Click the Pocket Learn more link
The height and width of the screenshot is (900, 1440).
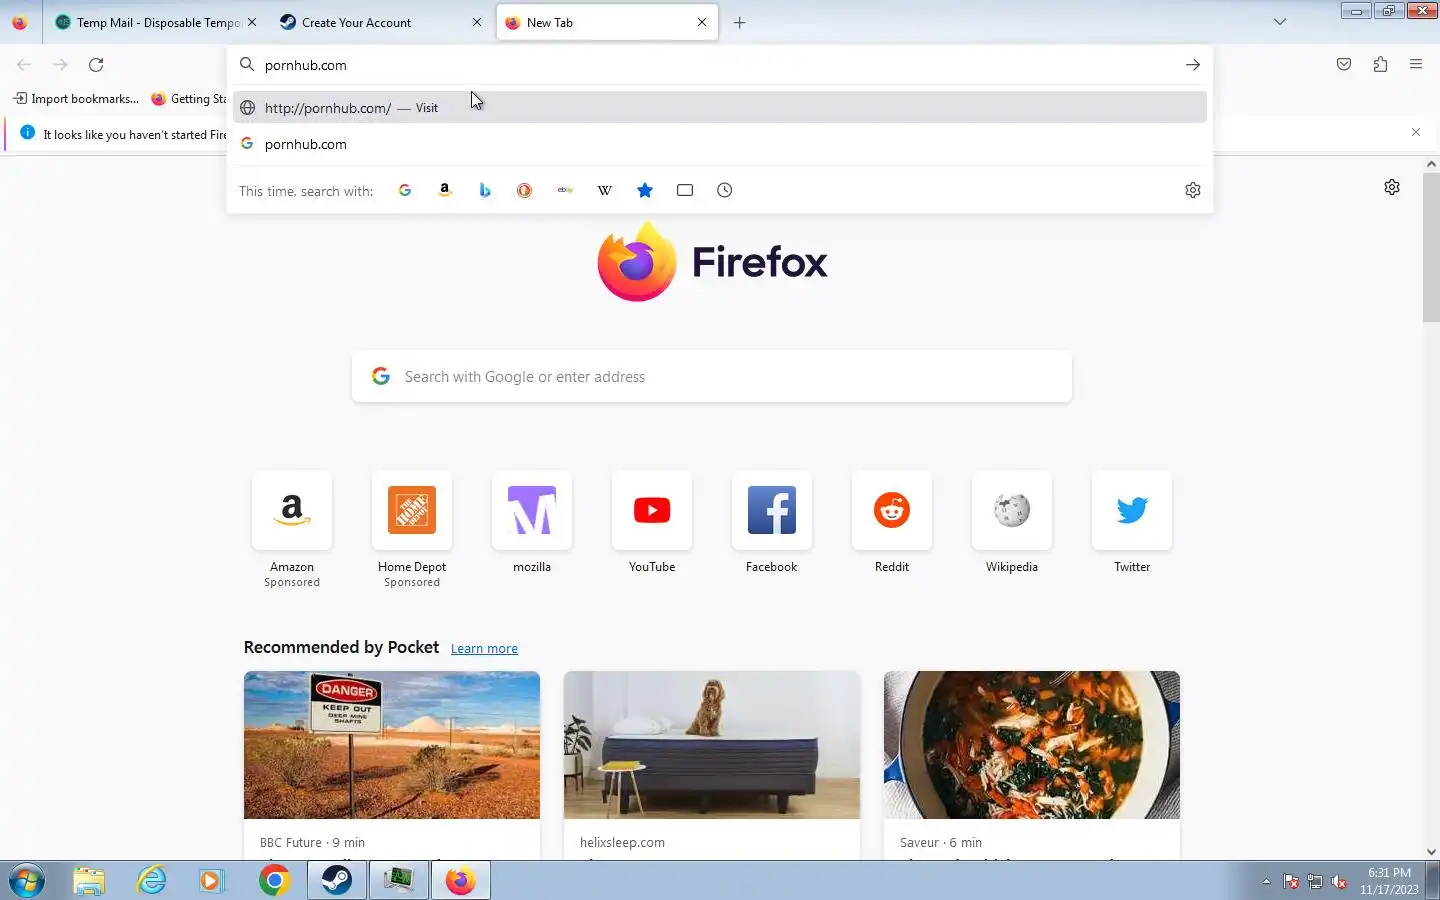[x=484, y=649]
